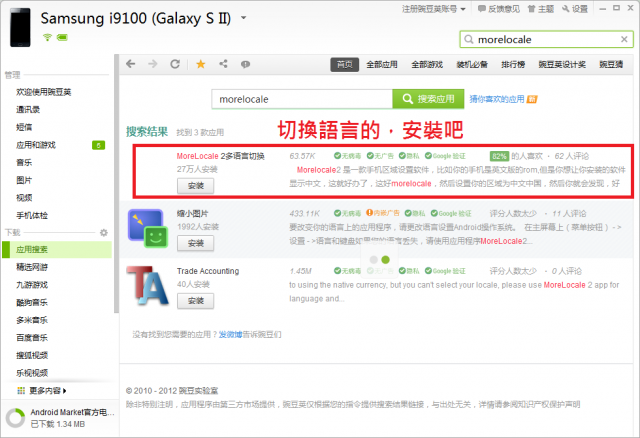Open 多米音乐 in sidebar

(x=32, y=320)
